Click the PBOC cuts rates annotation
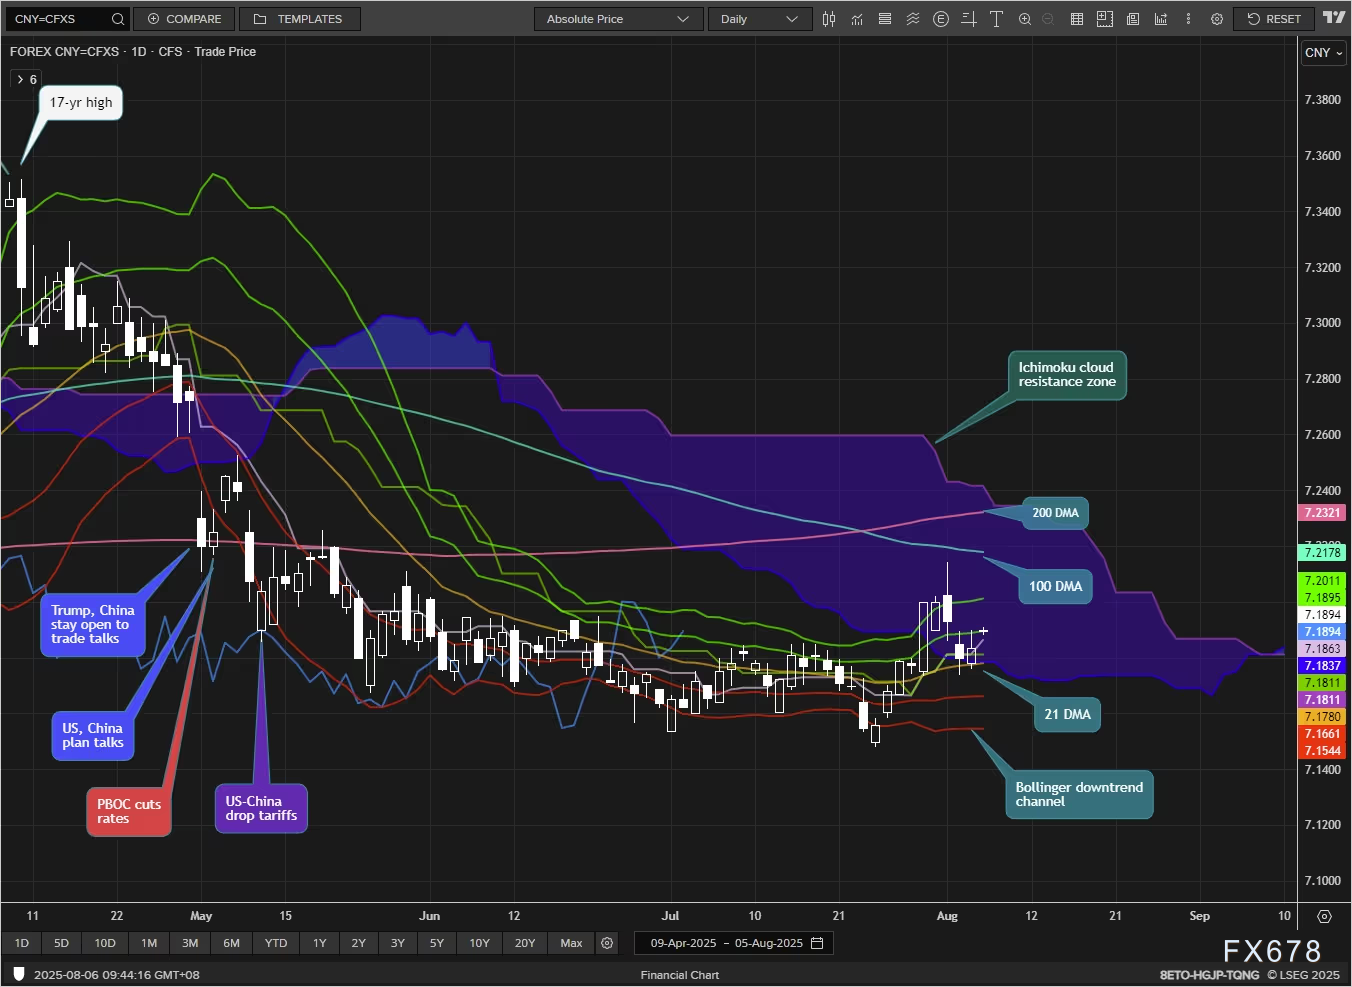1352x987 pixels. click(x=129, y=811)
